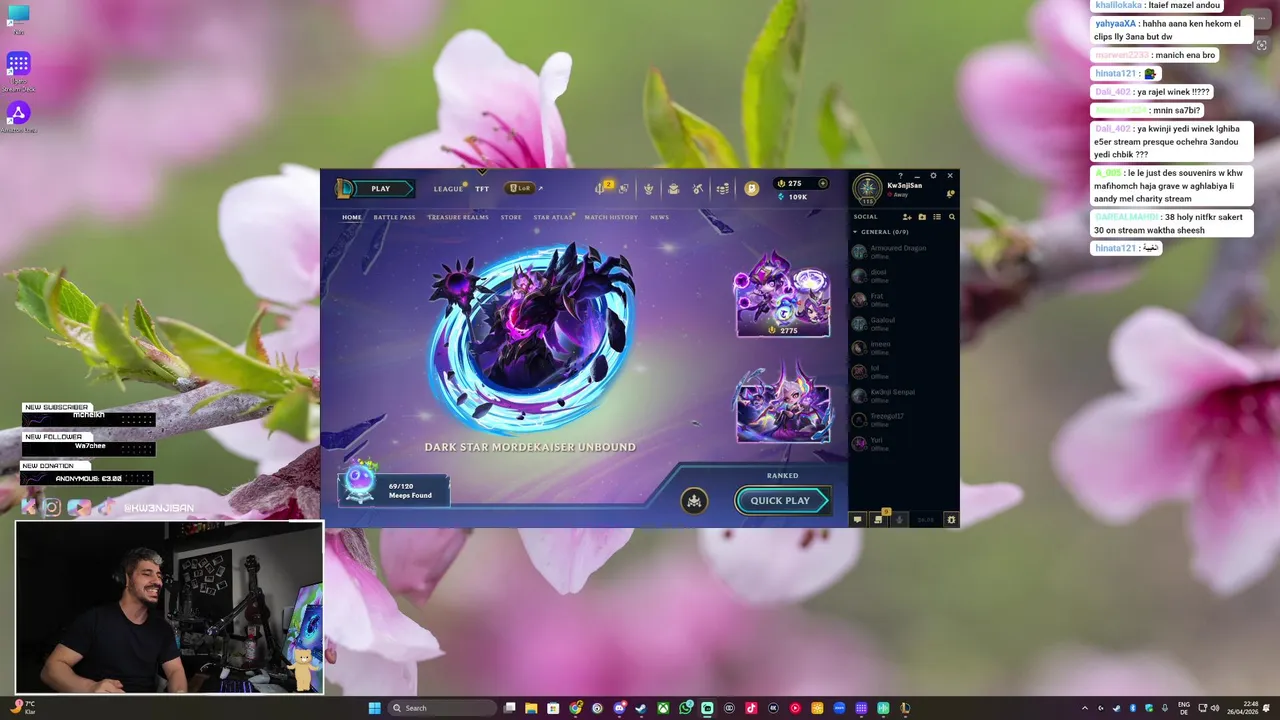Screen dimensions: 1280x720
Task: Click the PLAY button in the client header
Action: point(381,188)
